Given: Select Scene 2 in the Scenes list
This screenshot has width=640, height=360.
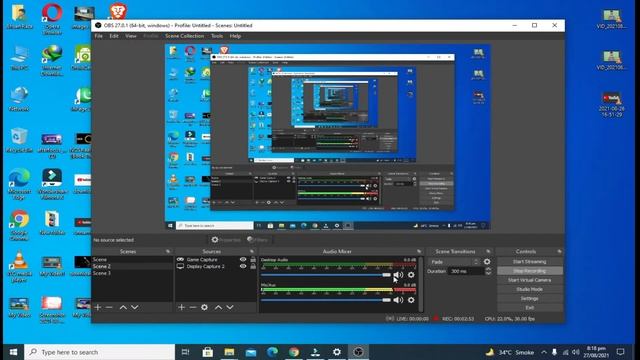Looking at the screenshot, I should point(132,266).
